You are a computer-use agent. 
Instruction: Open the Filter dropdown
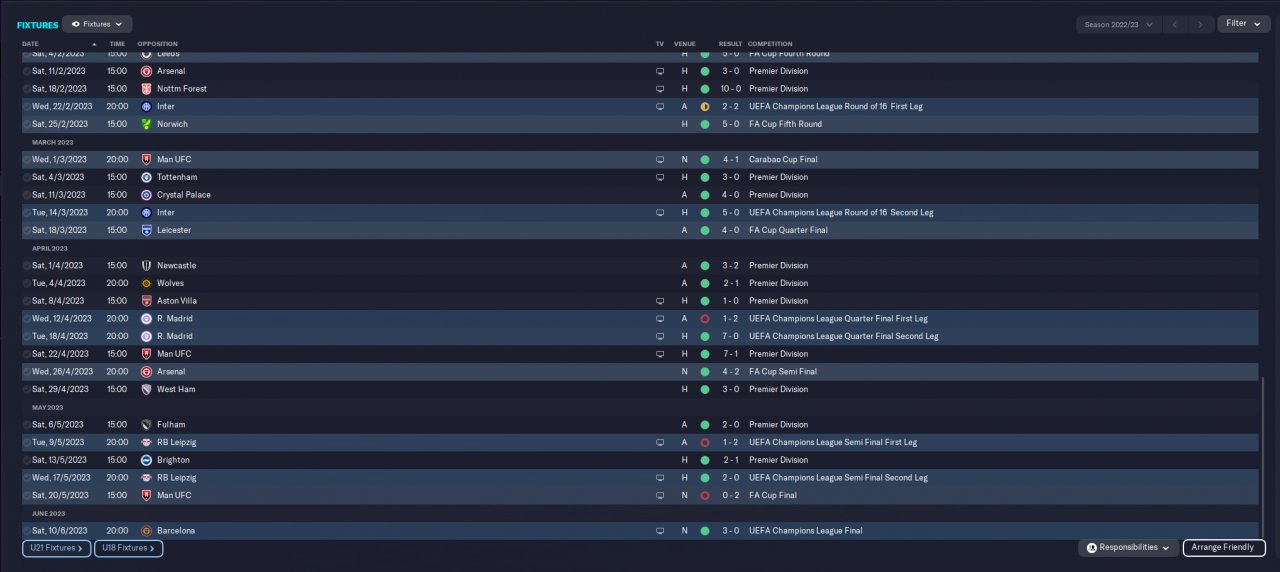(x=1243, y=24)
